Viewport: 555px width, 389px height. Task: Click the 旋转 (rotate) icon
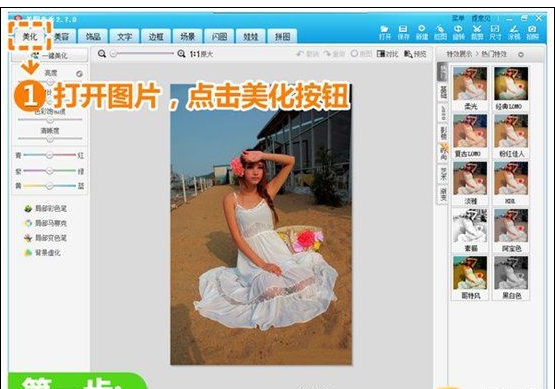click(458, 32)
